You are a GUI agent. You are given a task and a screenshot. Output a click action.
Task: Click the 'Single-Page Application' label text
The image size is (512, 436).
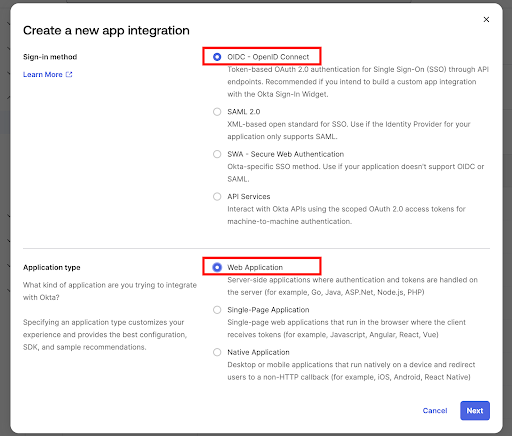tap(268, 310)
